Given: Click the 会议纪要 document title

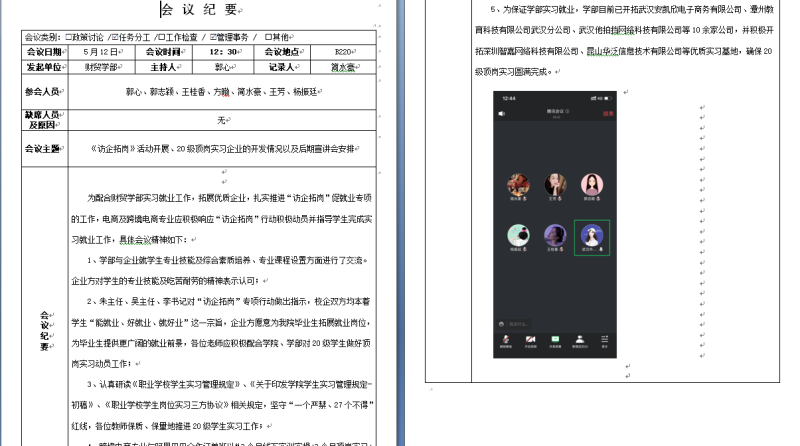Looking at the screenshot, I should [201, 10].
